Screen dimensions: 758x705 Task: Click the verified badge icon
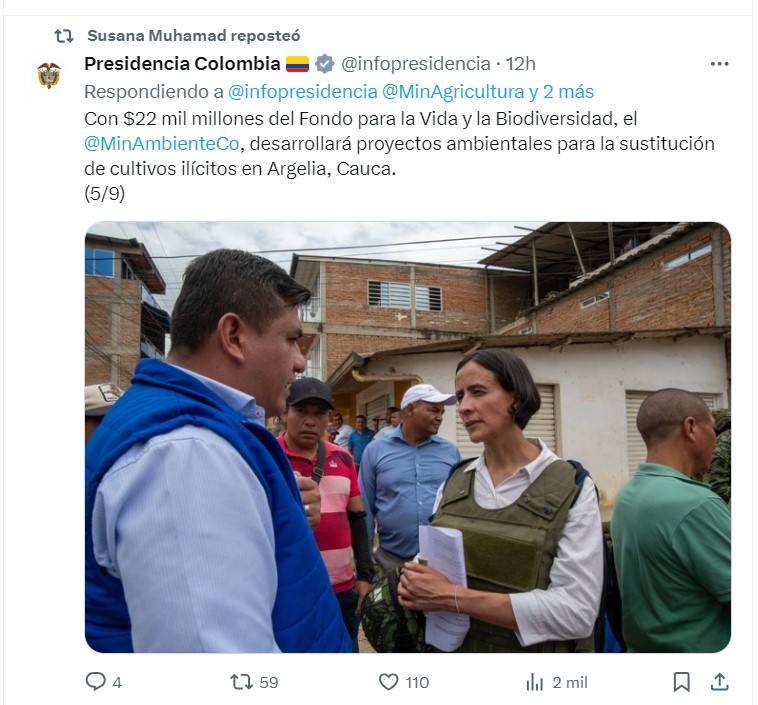(x=324, y=64)
